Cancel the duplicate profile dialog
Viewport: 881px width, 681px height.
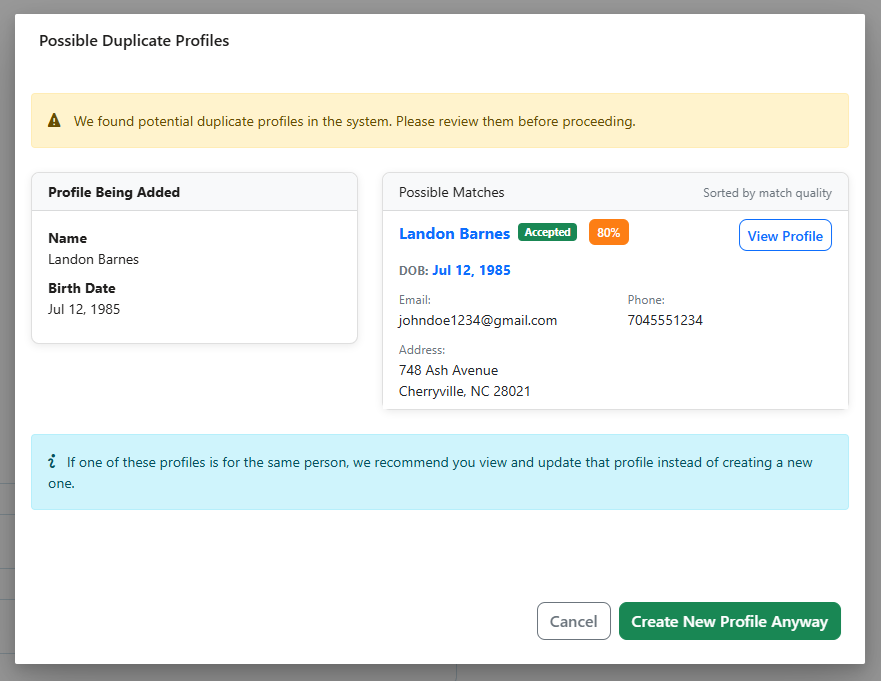tap(573, 621)
